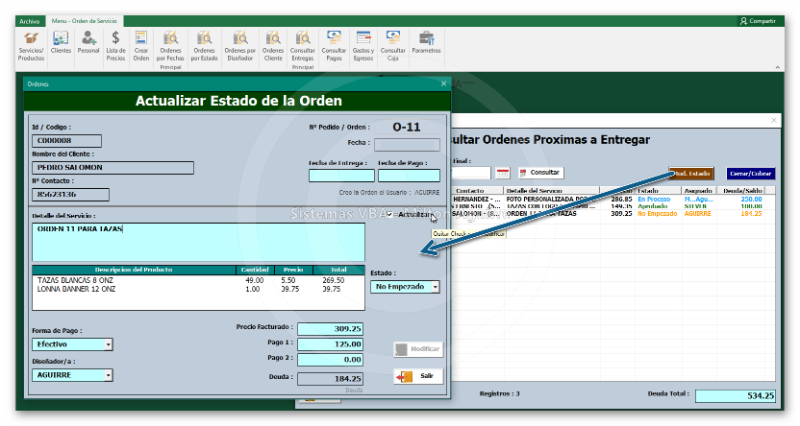The height and width of the screenshot is (426, 800).
Task: Click the Cerrar/Cobrar button
Action: 751,173
